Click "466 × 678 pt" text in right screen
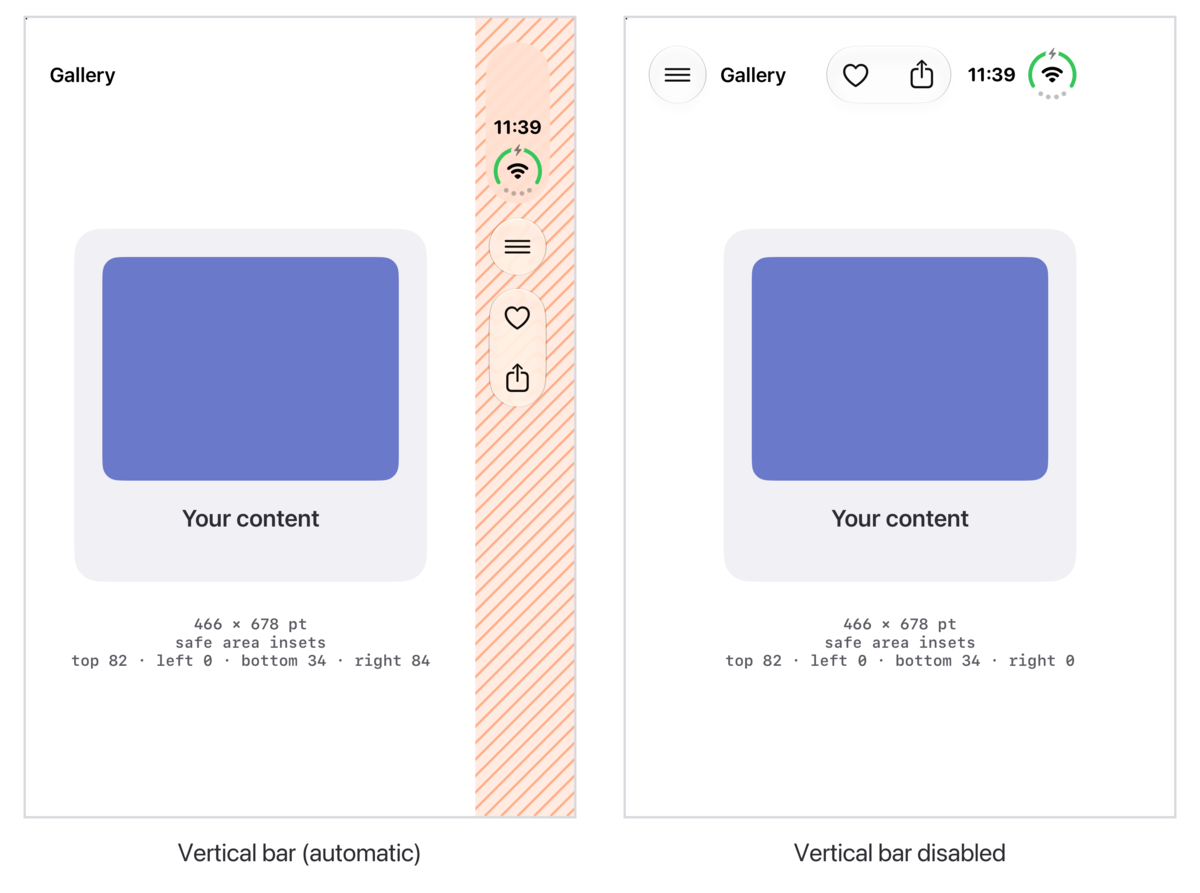Screen dimensions: 1200x893 900,624
